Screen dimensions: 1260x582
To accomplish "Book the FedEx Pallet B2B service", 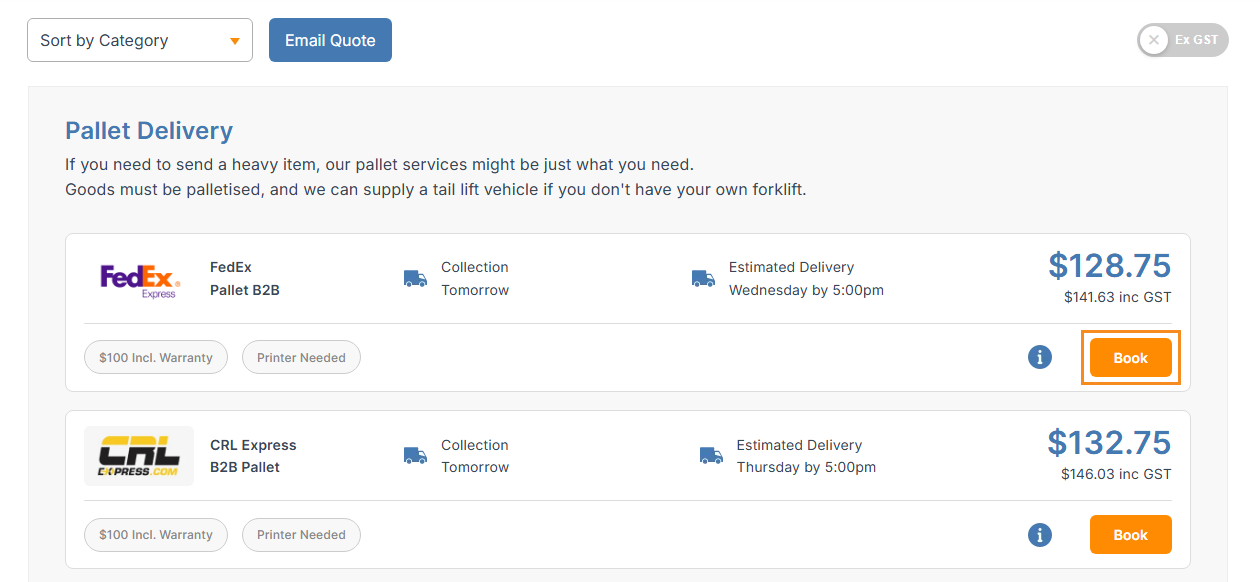I will (1131, 358).
